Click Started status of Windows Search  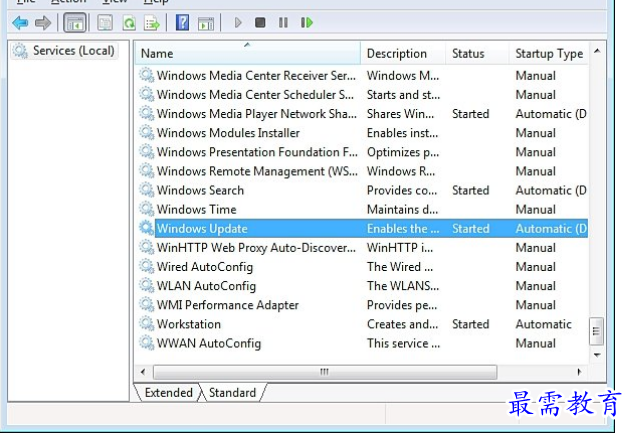tap(470, 190)
